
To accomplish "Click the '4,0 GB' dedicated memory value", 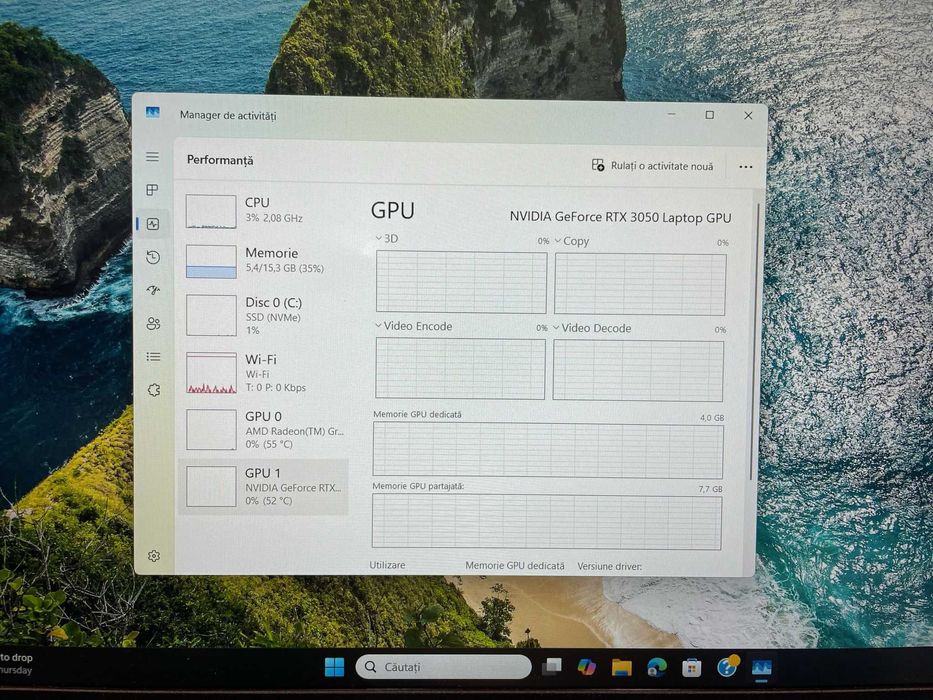I will tap(712, 418).
